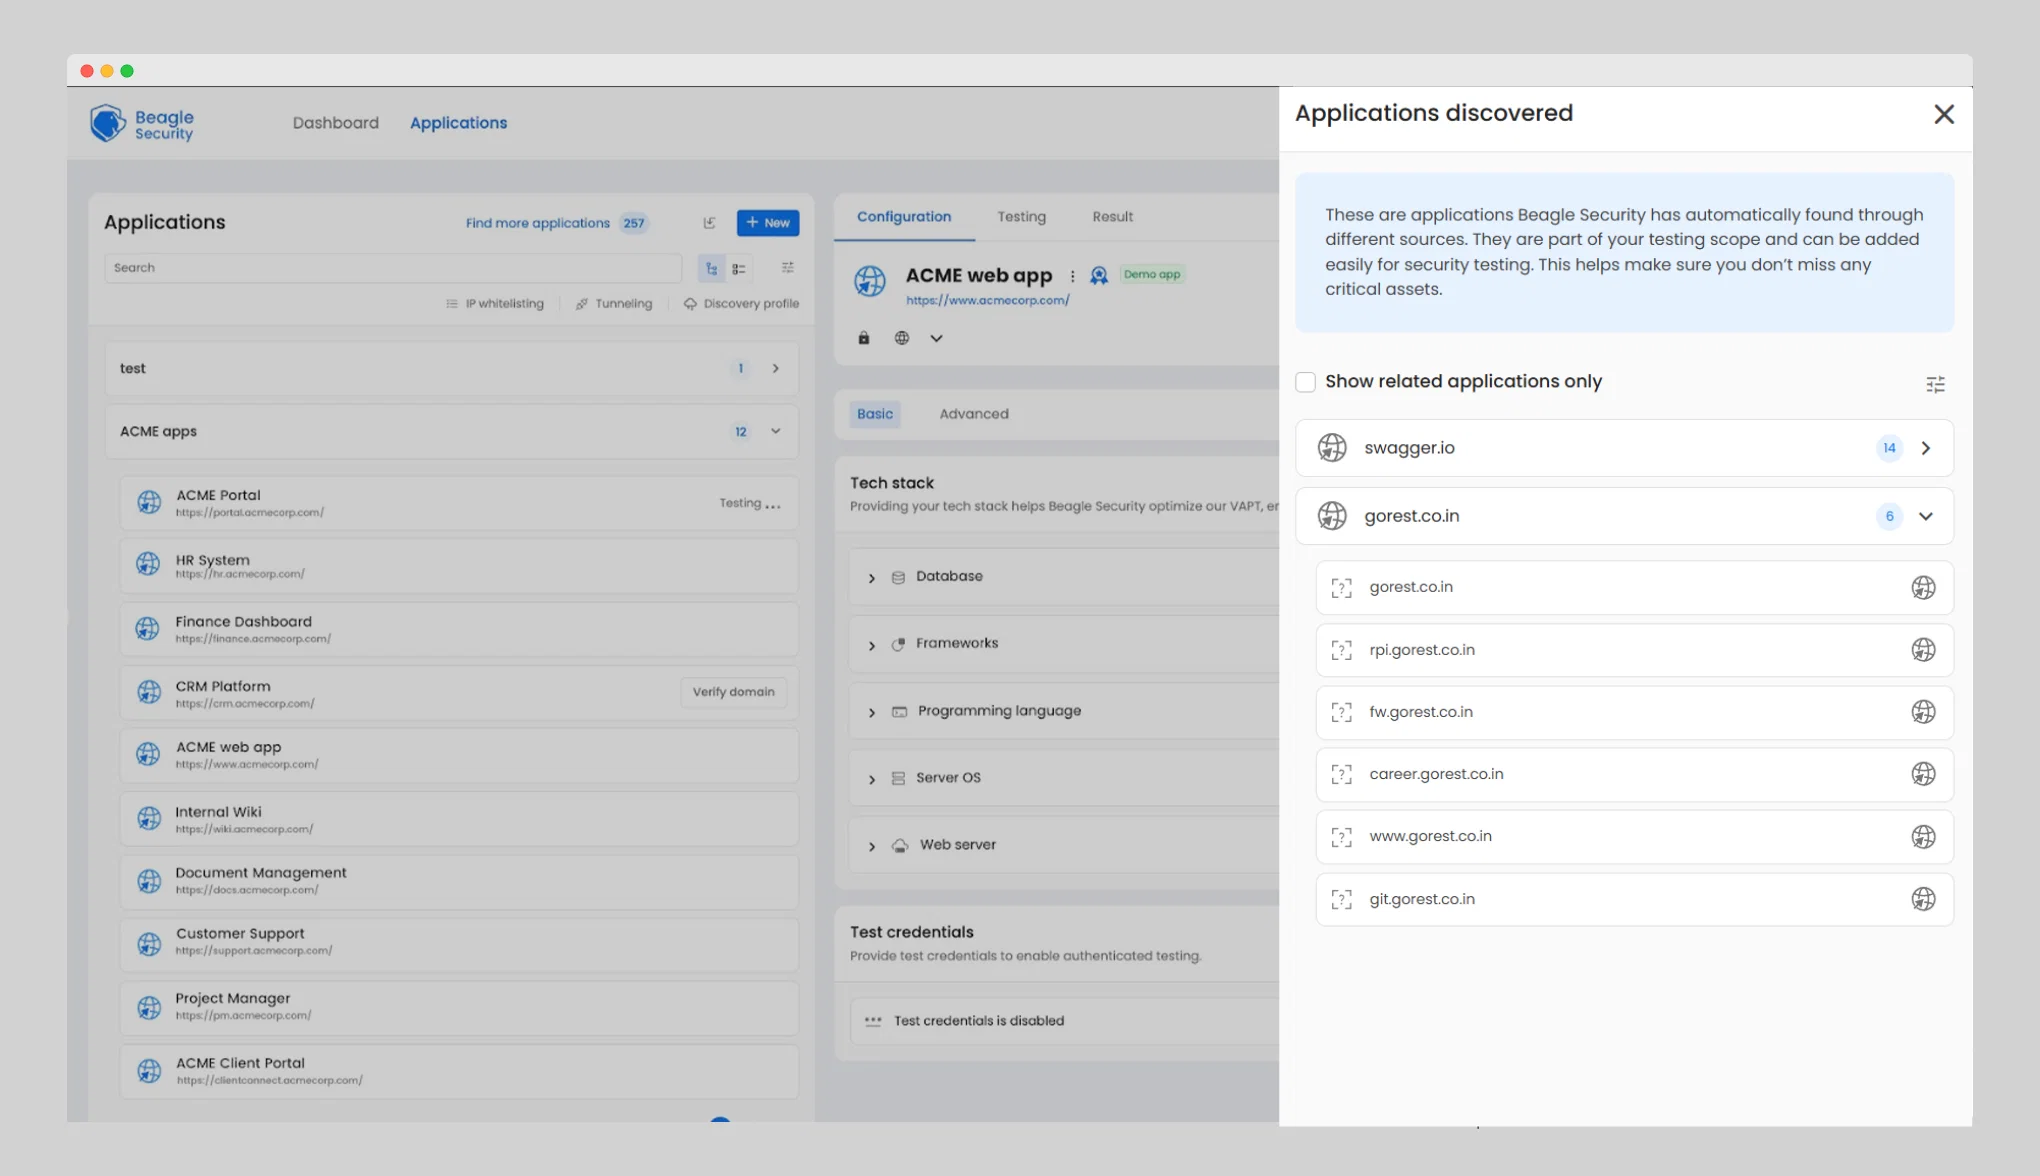Expand the Database tech stack section
The image size is (2040, 1176).
[871, 578]
